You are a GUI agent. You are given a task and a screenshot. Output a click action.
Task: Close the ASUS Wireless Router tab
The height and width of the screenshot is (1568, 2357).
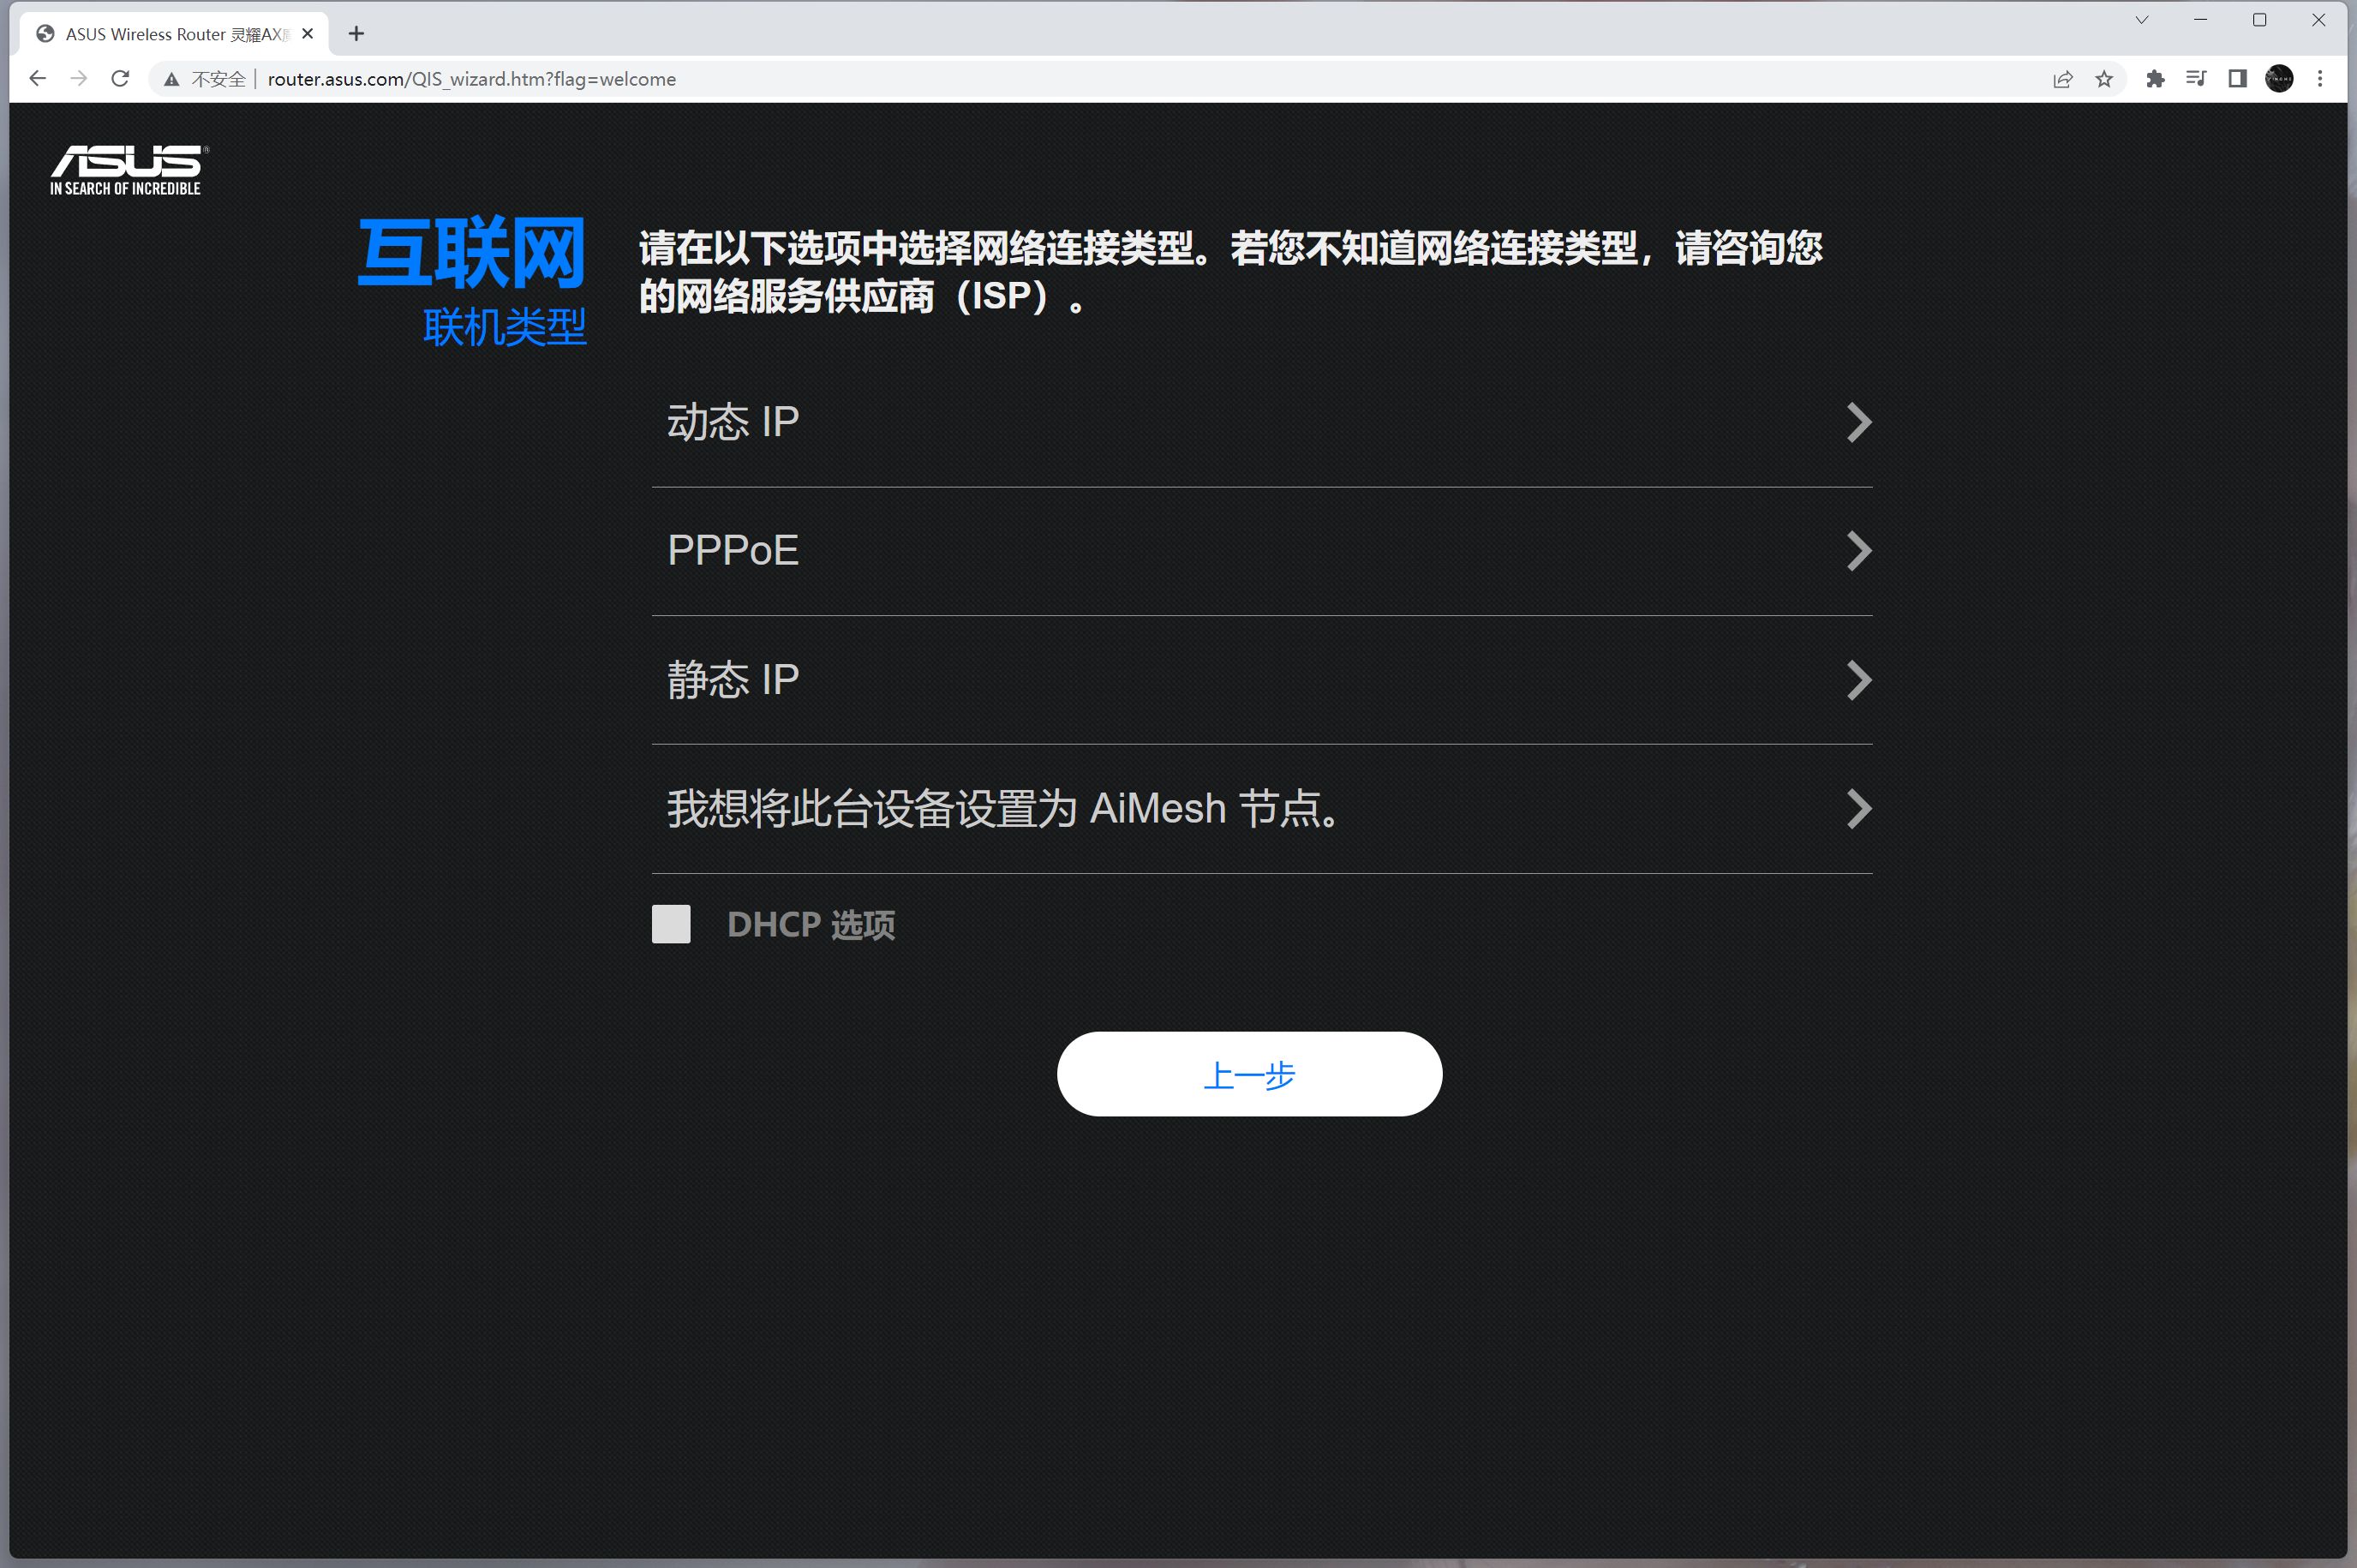pyautogui.click(x=308, y=34)
